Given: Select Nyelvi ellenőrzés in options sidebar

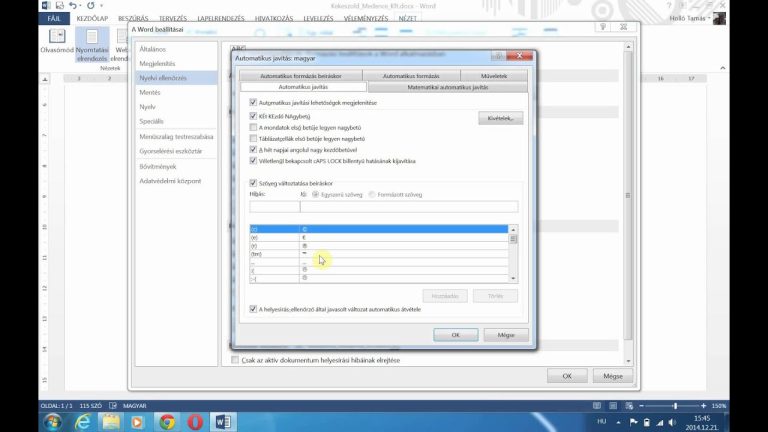Looking at the screenshot, I should (176, 78).
